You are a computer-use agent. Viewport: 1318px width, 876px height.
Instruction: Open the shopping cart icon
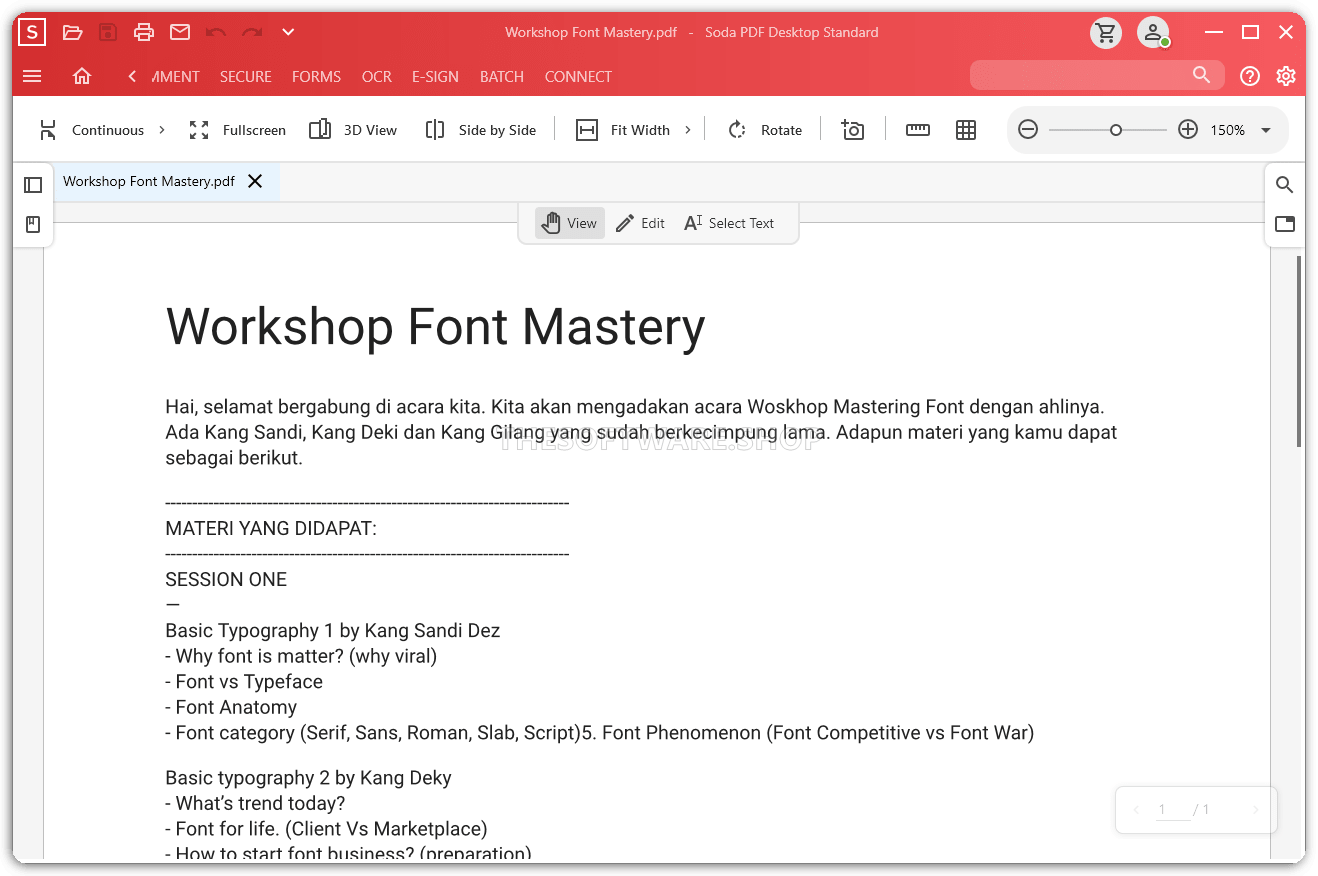point(1105,33)
